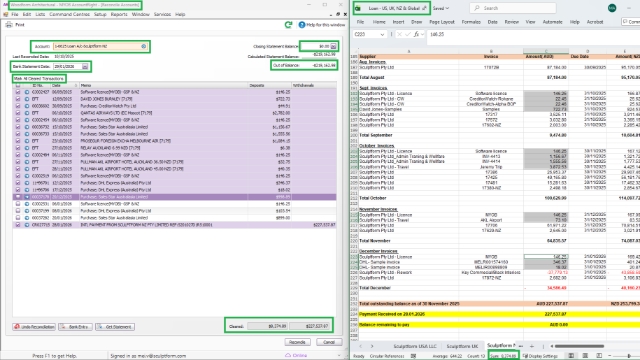
Task: Click the printer icon in MYOB toolbar
Action: 9,25
